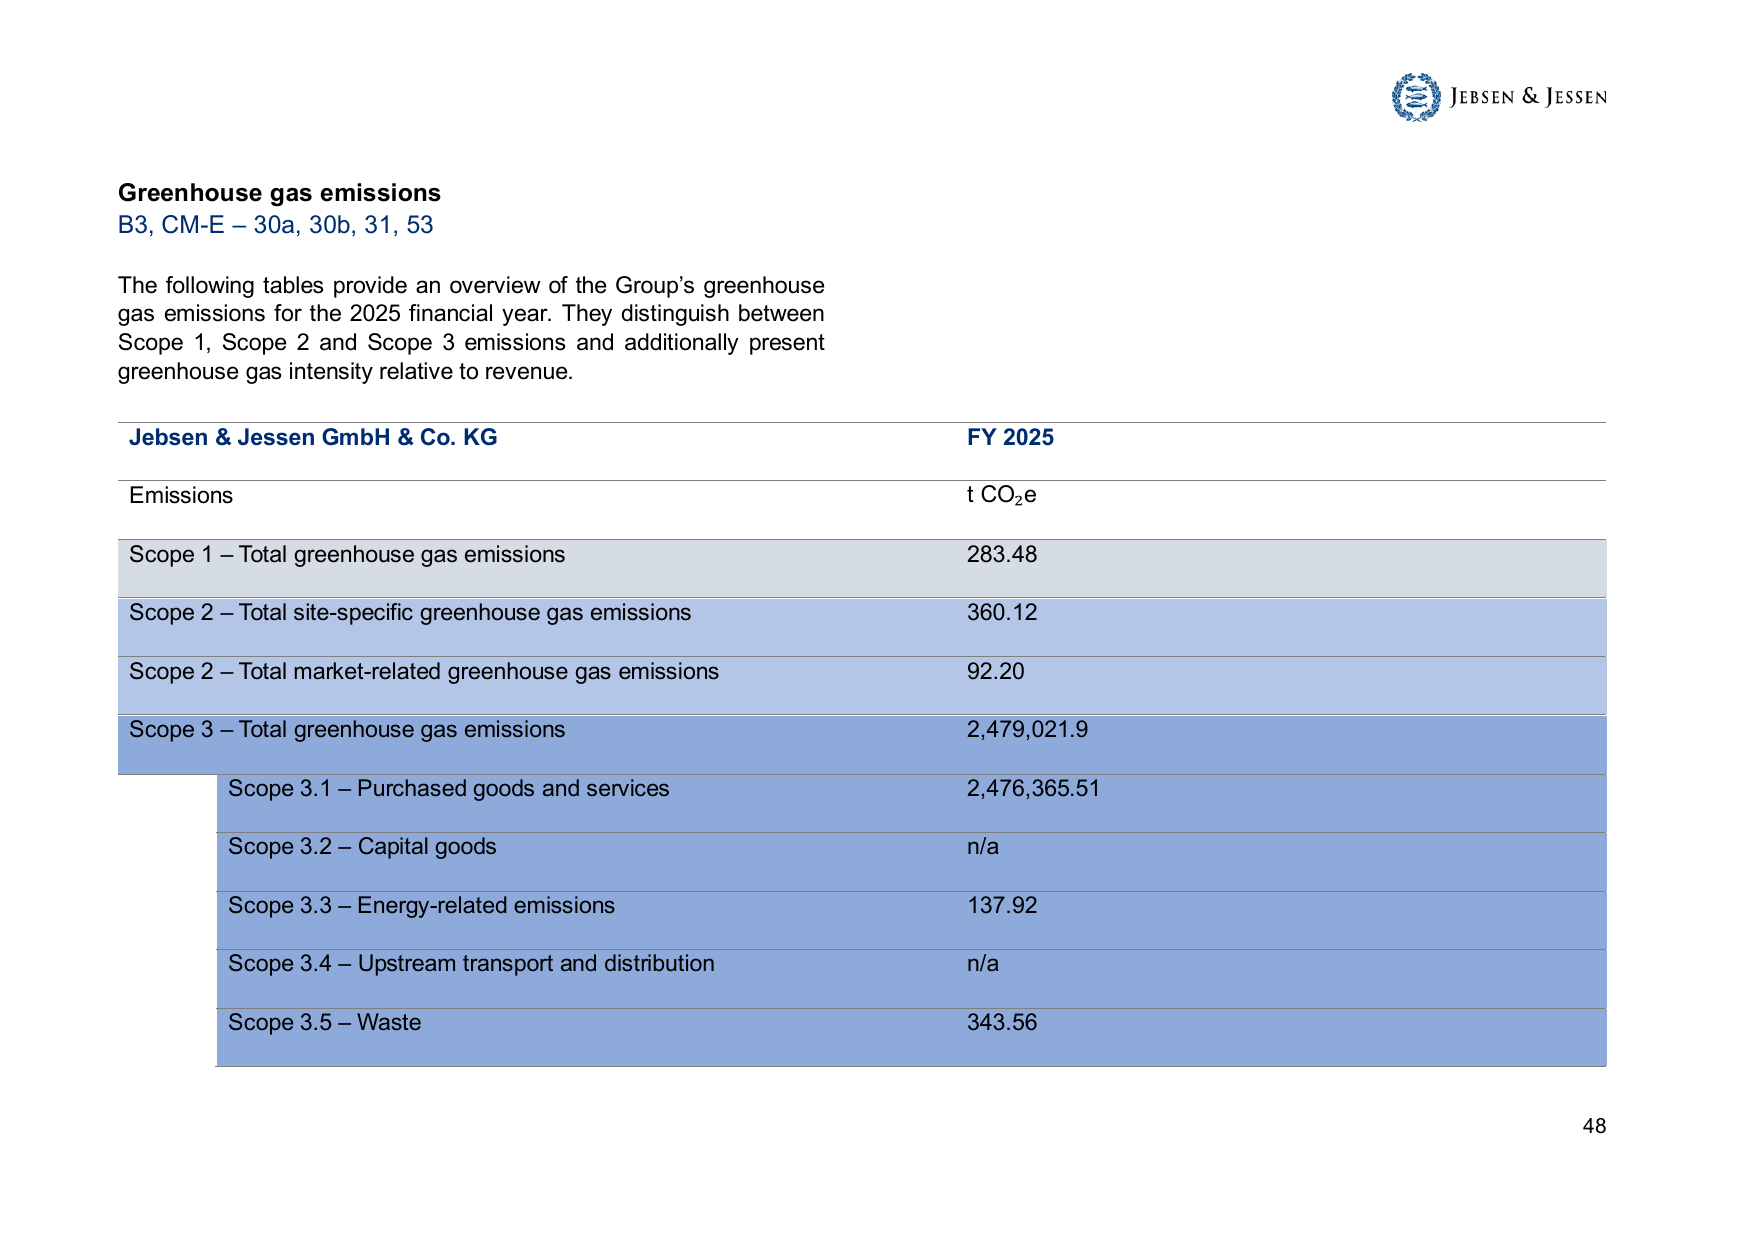Click the "FY 2025" column header
1755x1241 pixels.
tap(1010, 437)
